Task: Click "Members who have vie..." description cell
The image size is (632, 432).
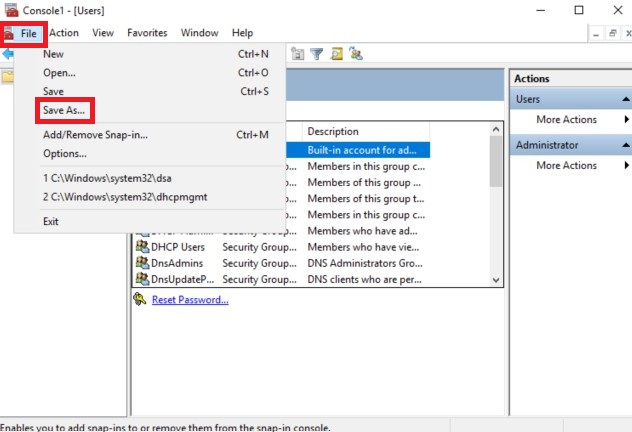Action: click(x=363, y=247)
